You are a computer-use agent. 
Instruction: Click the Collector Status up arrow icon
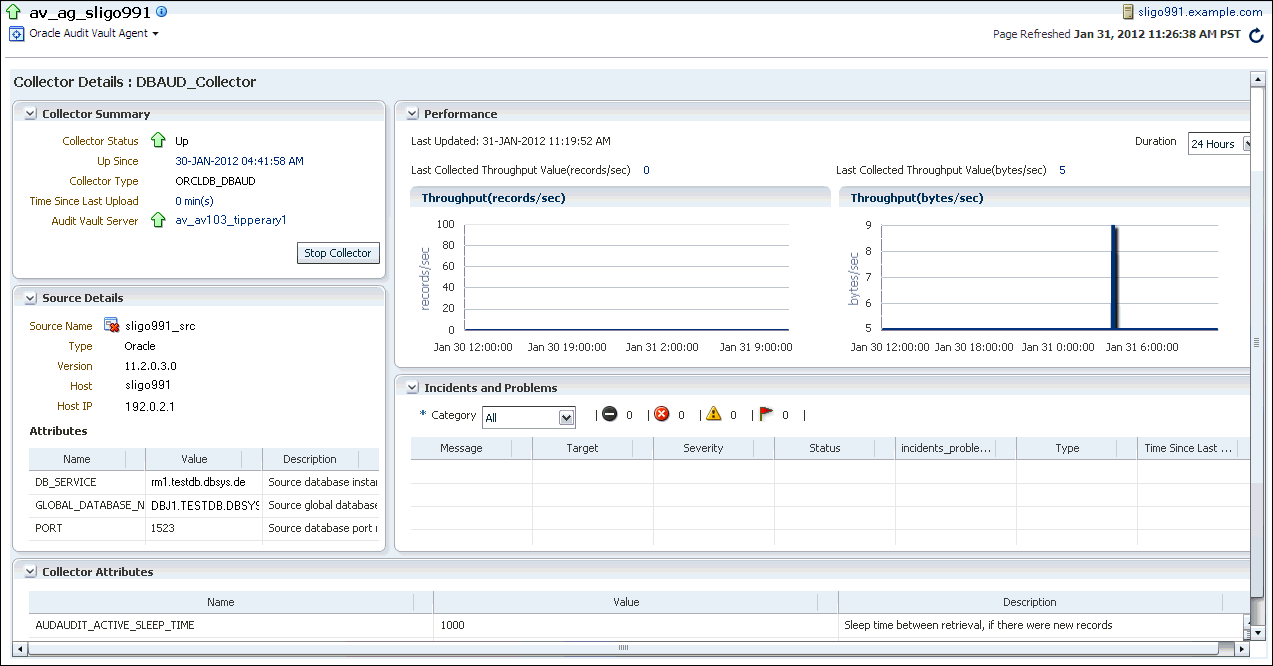pyautogui.click(x=158, y=141)
